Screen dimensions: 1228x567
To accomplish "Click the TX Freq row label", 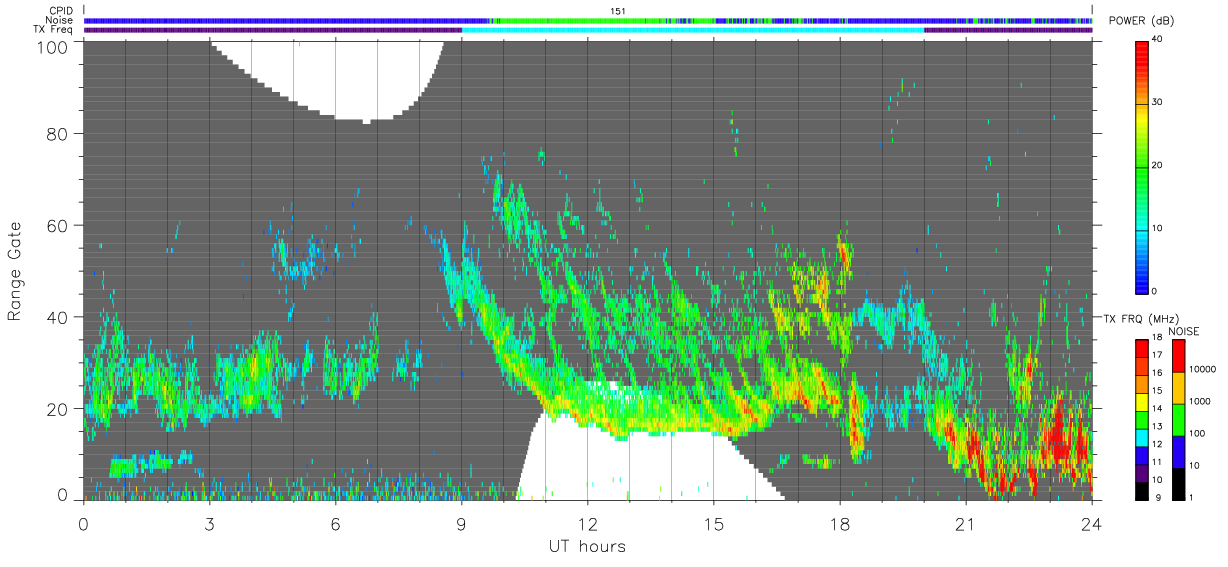I will (x=54, y=29).
